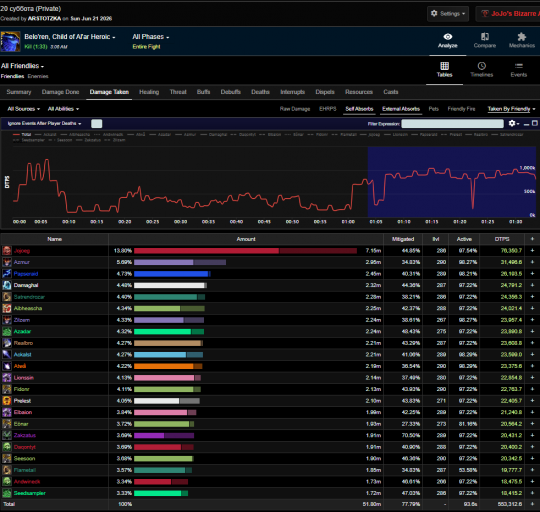The image size is (540, 512).
Task: Click Azadar's class spec icon
Action: pyautogui.click(x=7, y=331)
